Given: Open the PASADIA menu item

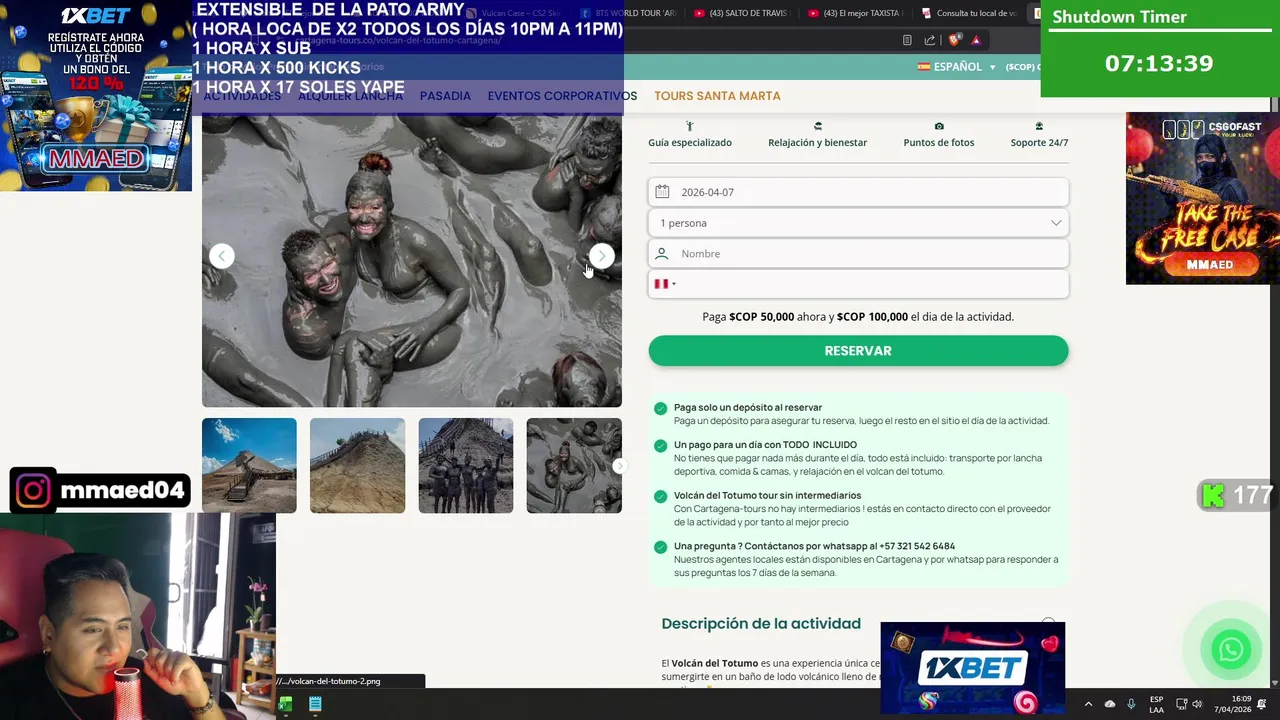Looking at the screenshot, I should [445, 96].
